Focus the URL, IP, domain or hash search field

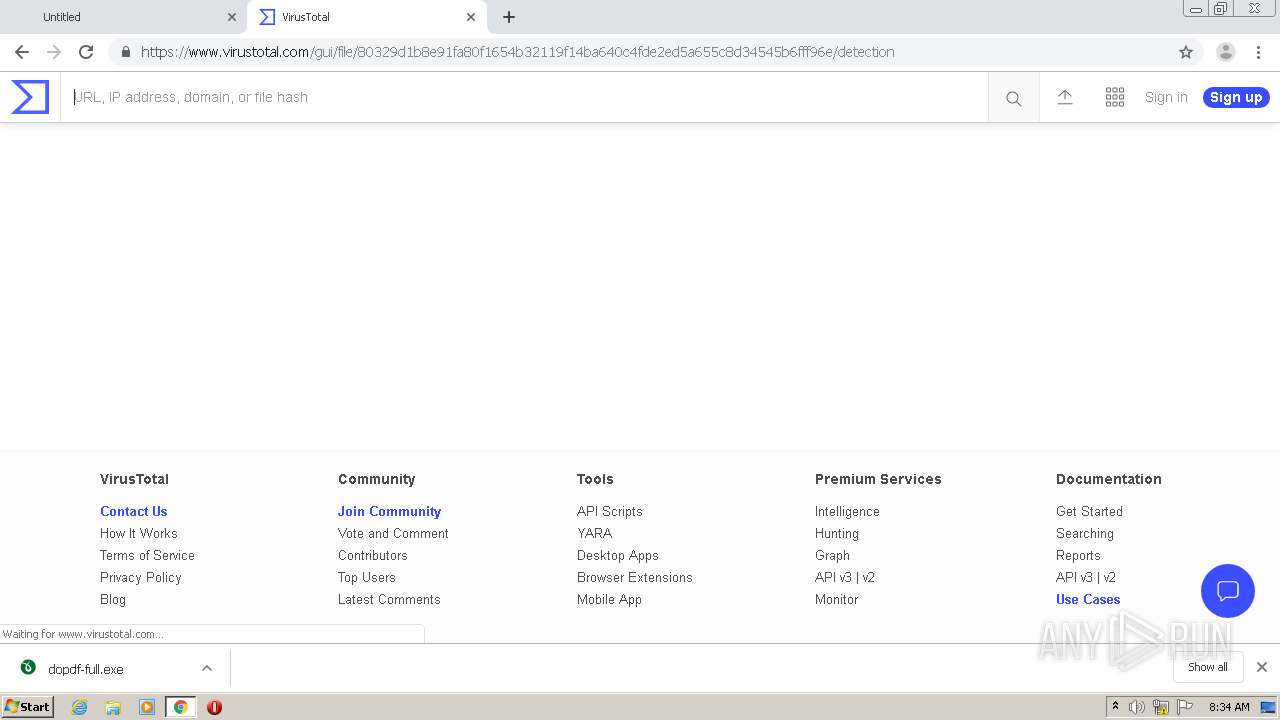(525, 97)
